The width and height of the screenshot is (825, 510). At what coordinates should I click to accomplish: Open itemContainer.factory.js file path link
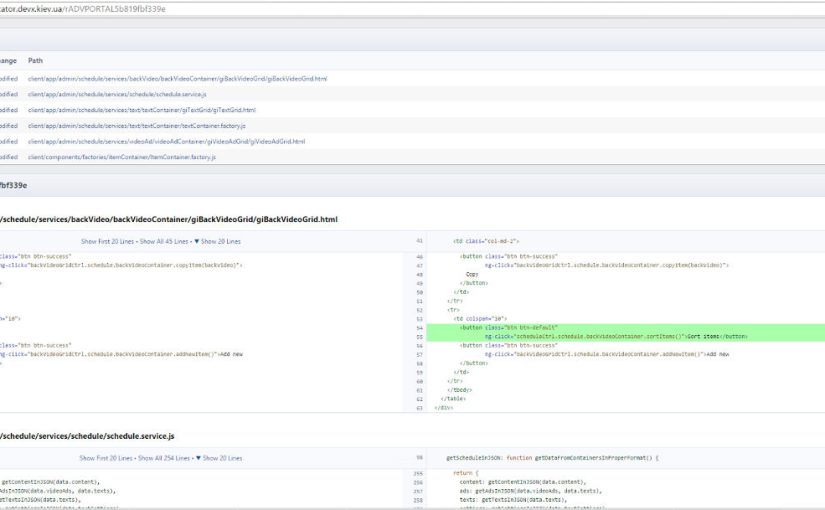[121, 157]
